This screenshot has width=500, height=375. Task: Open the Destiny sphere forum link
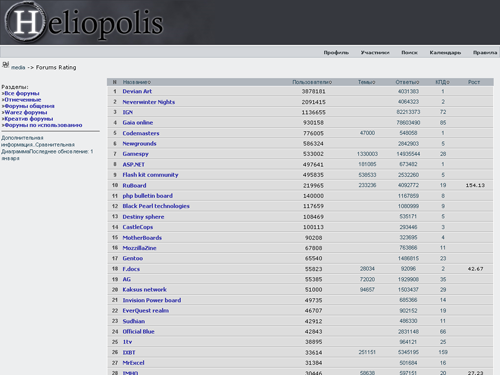(x=143, y=217)
